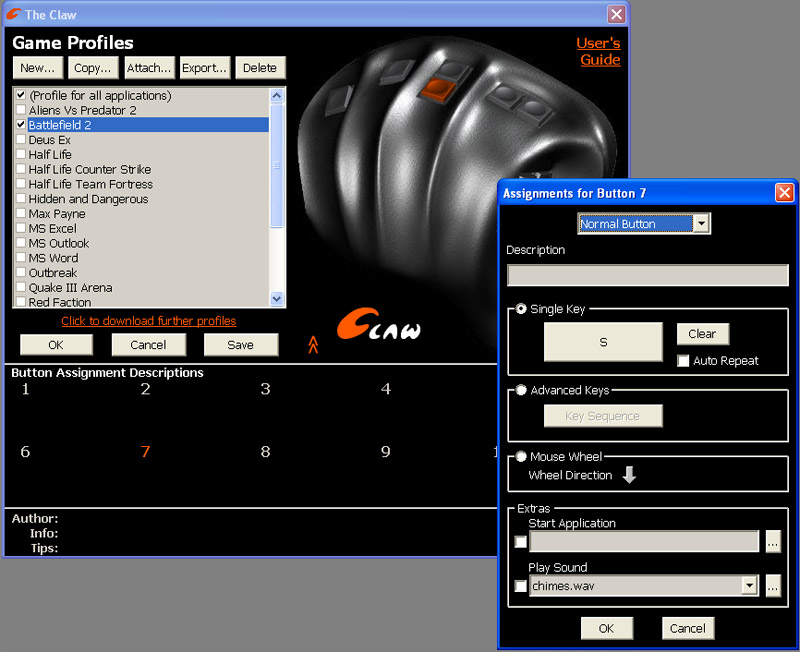Image resolution: width=800 pixels, height=652 pixels.
Task: Enable the Auto Repeat checkbox
Action: (x=683, y=361)
